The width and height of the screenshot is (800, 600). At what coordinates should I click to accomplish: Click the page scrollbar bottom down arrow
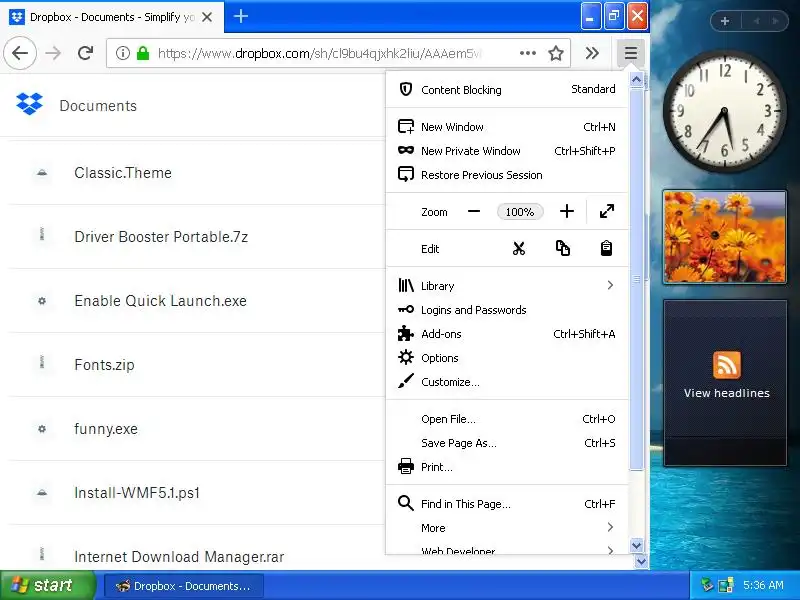click(642, 562)
